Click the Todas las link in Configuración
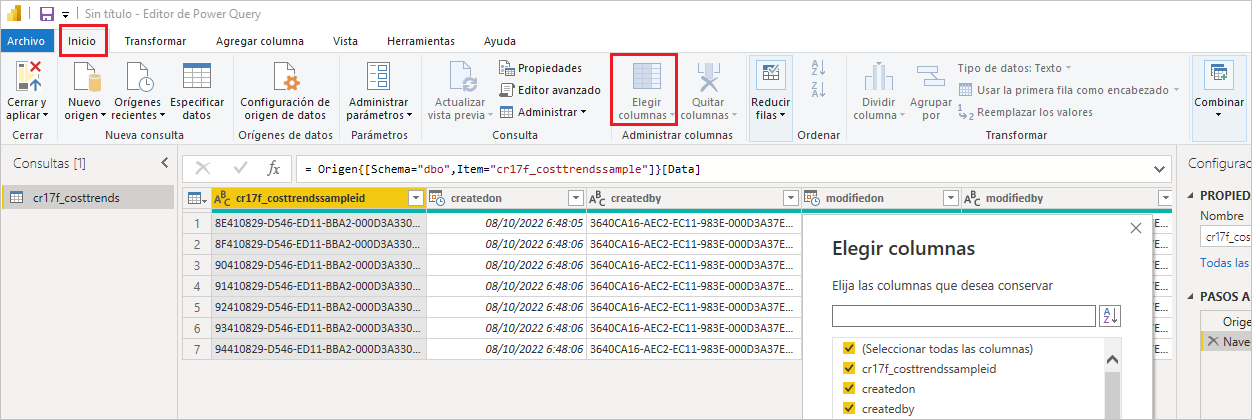The image size is (1252, 420). click(1225, 262)
